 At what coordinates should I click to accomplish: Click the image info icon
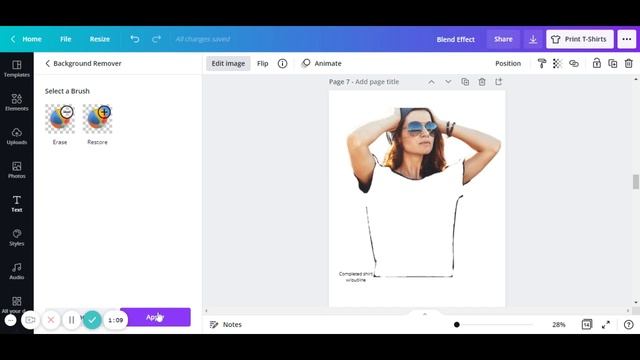tap(282, 63)
